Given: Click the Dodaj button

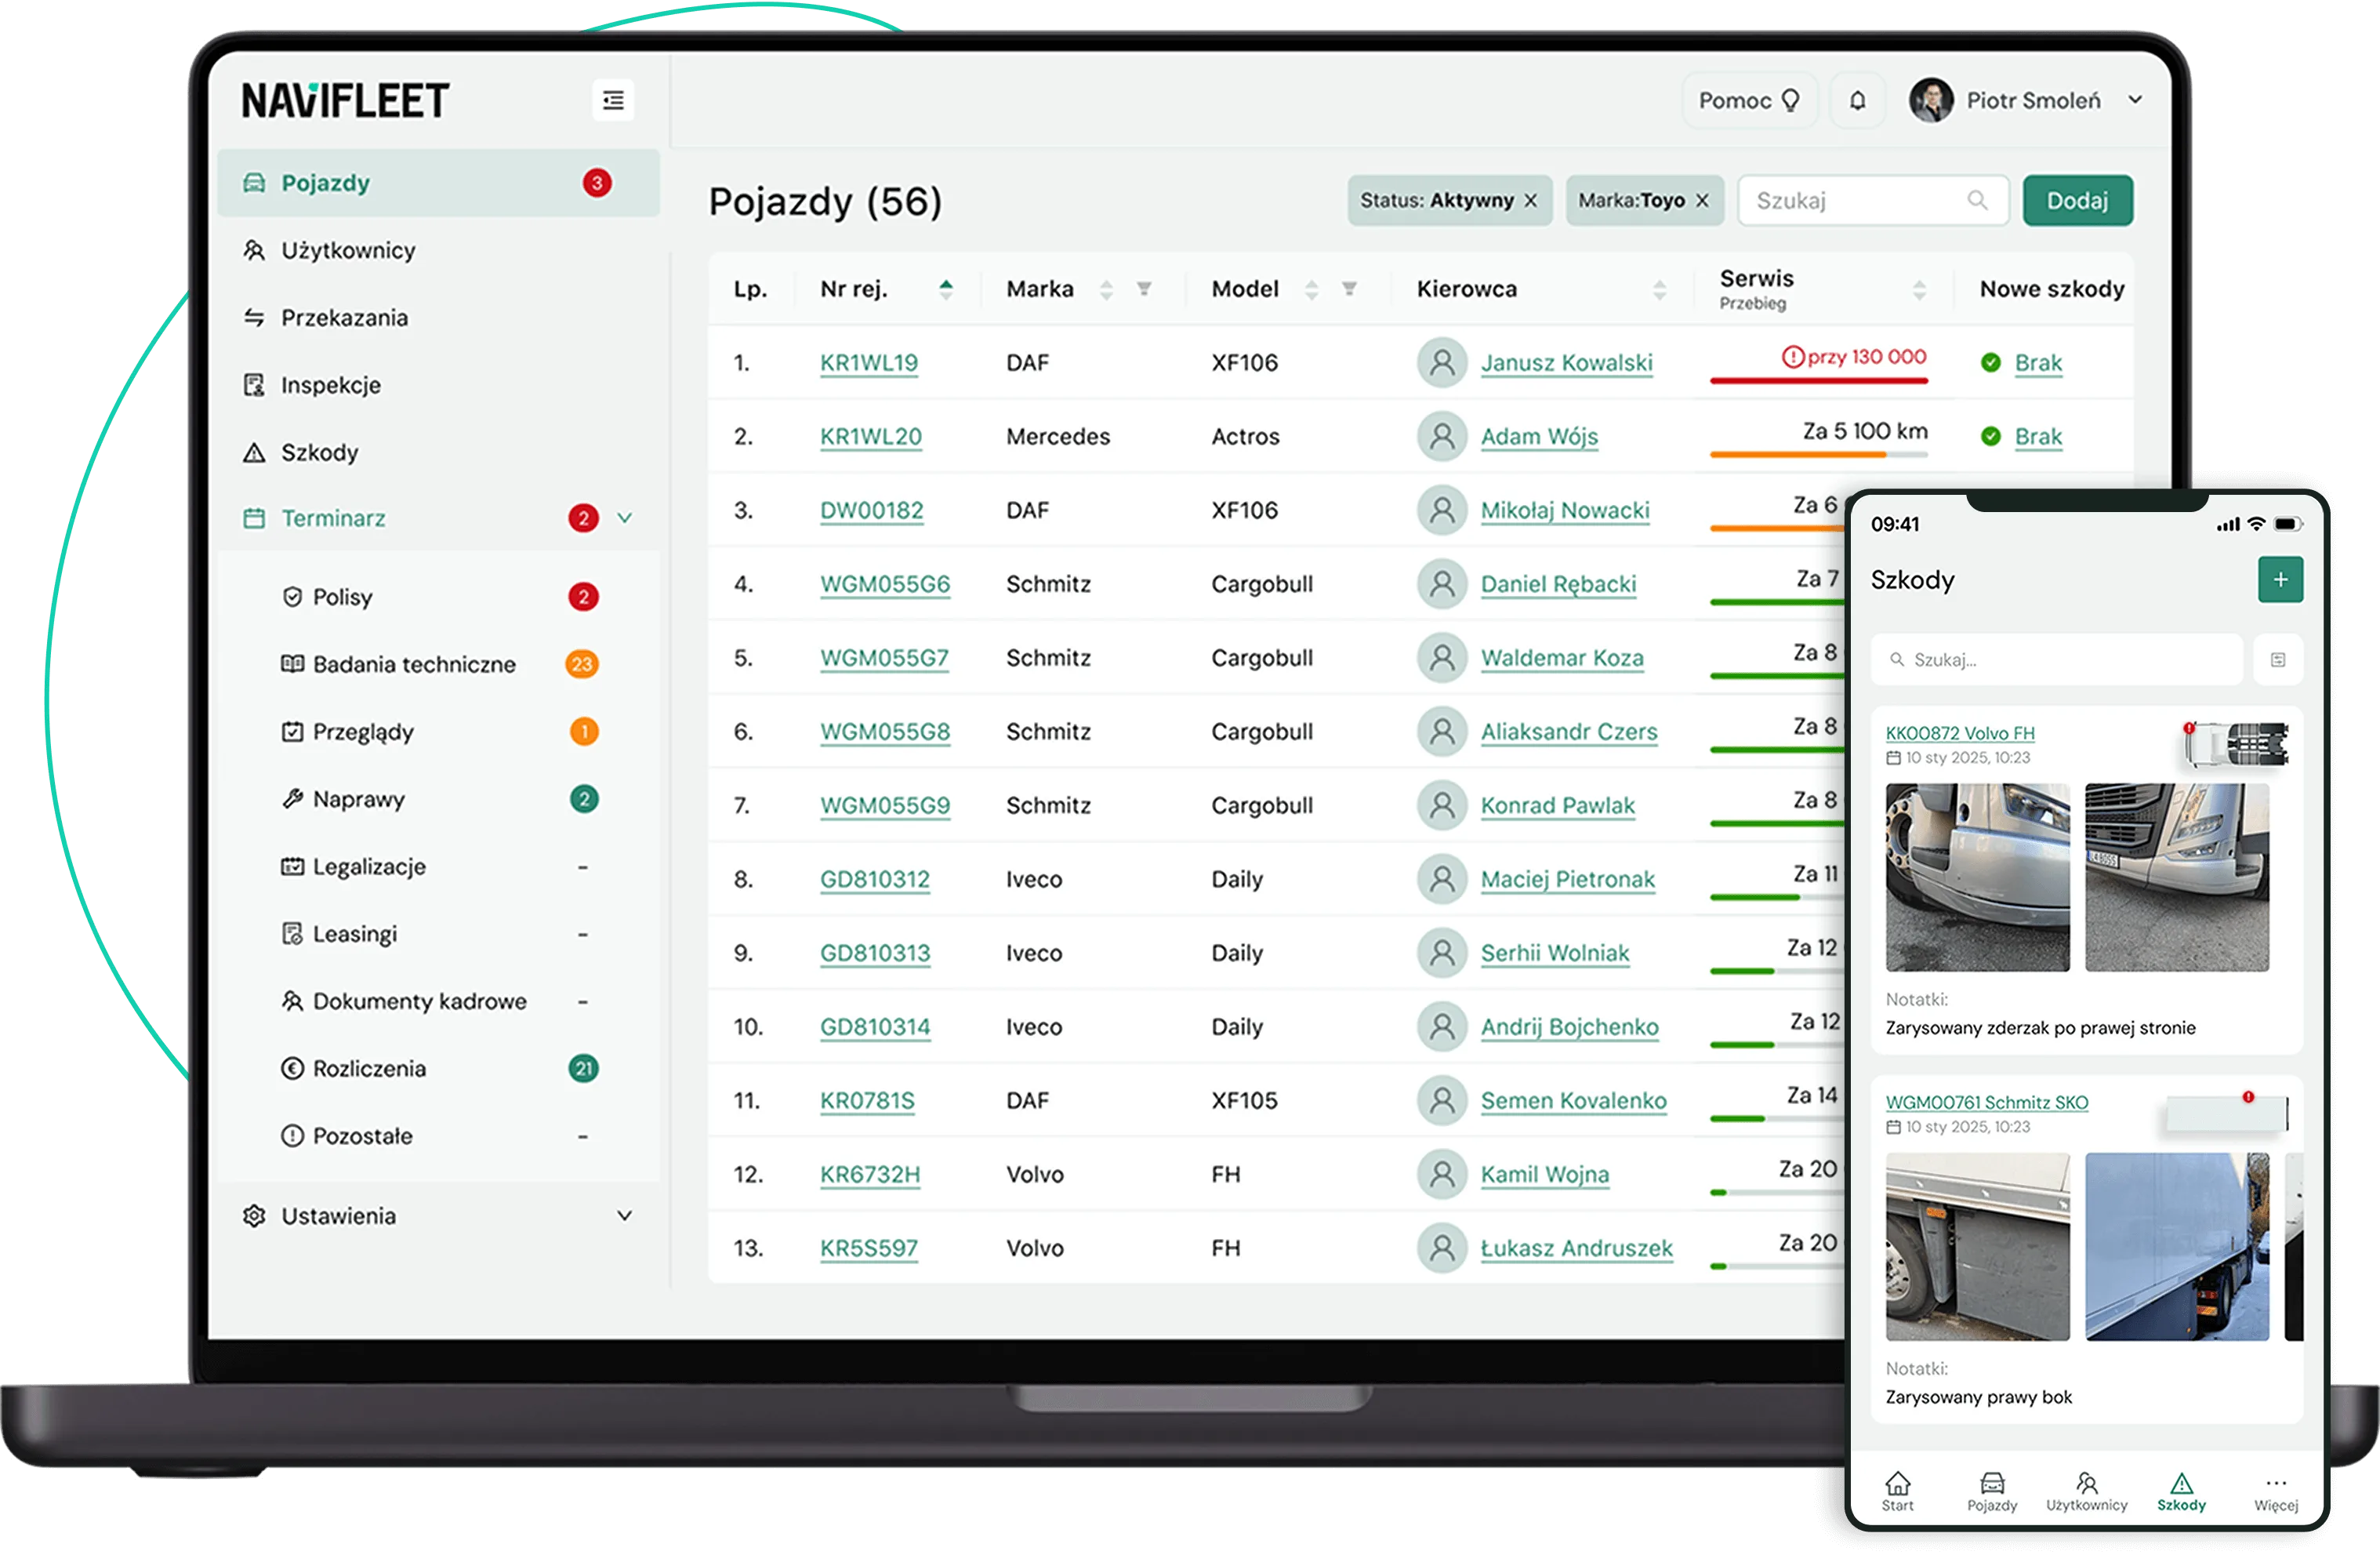Looking at the screenshot, I should click(x=2077, y=201).
